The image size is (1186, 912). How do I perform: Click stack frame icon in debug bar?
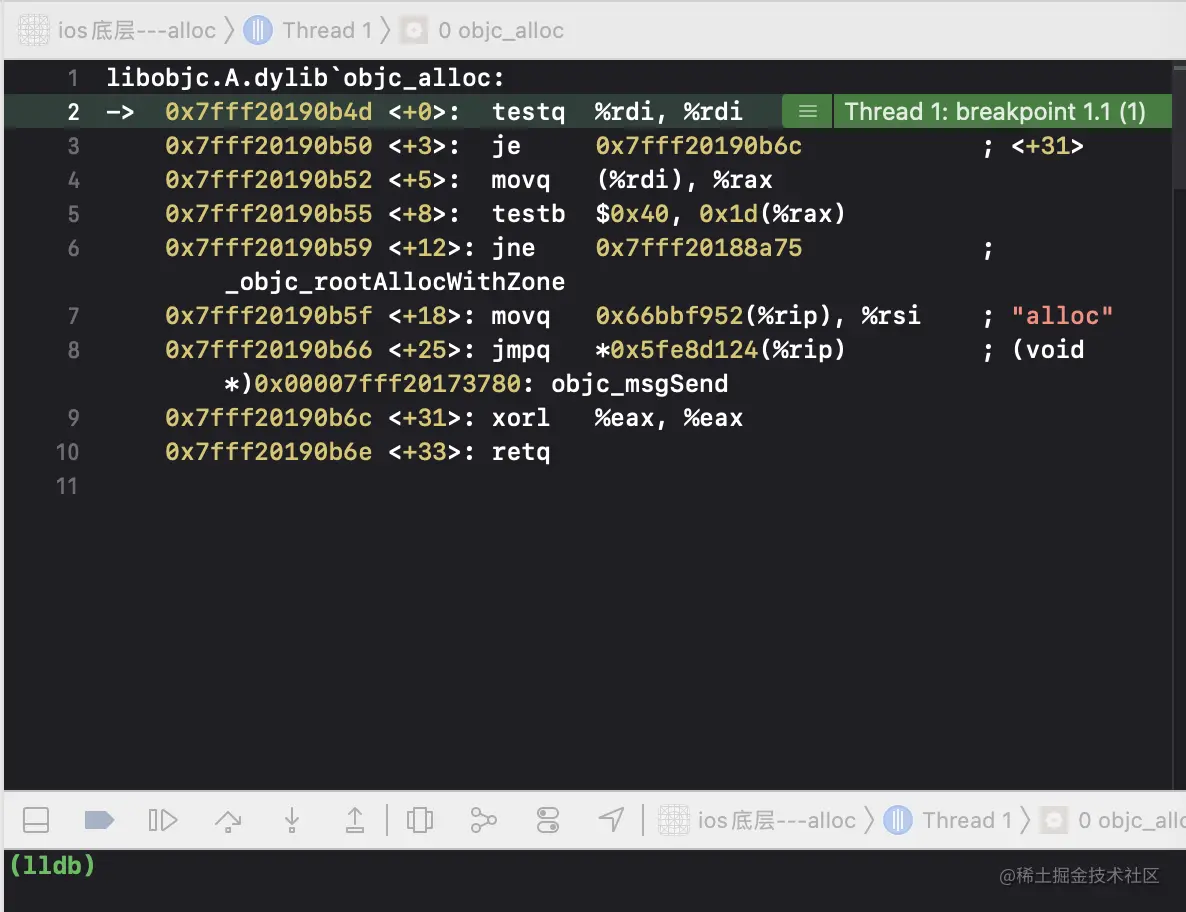pos(1054,820)
